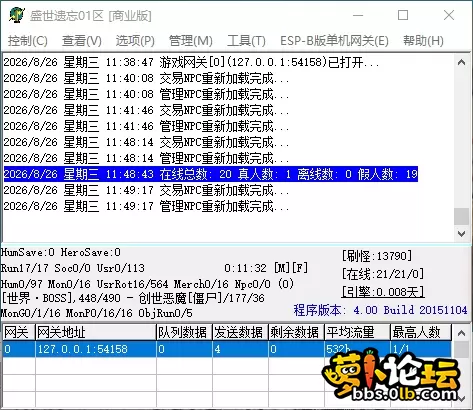Viewport: 473px width, 410px height.
Task: Select the 11:41:46 交易NPC重新加载完成 log line
Action: [146, 110]
